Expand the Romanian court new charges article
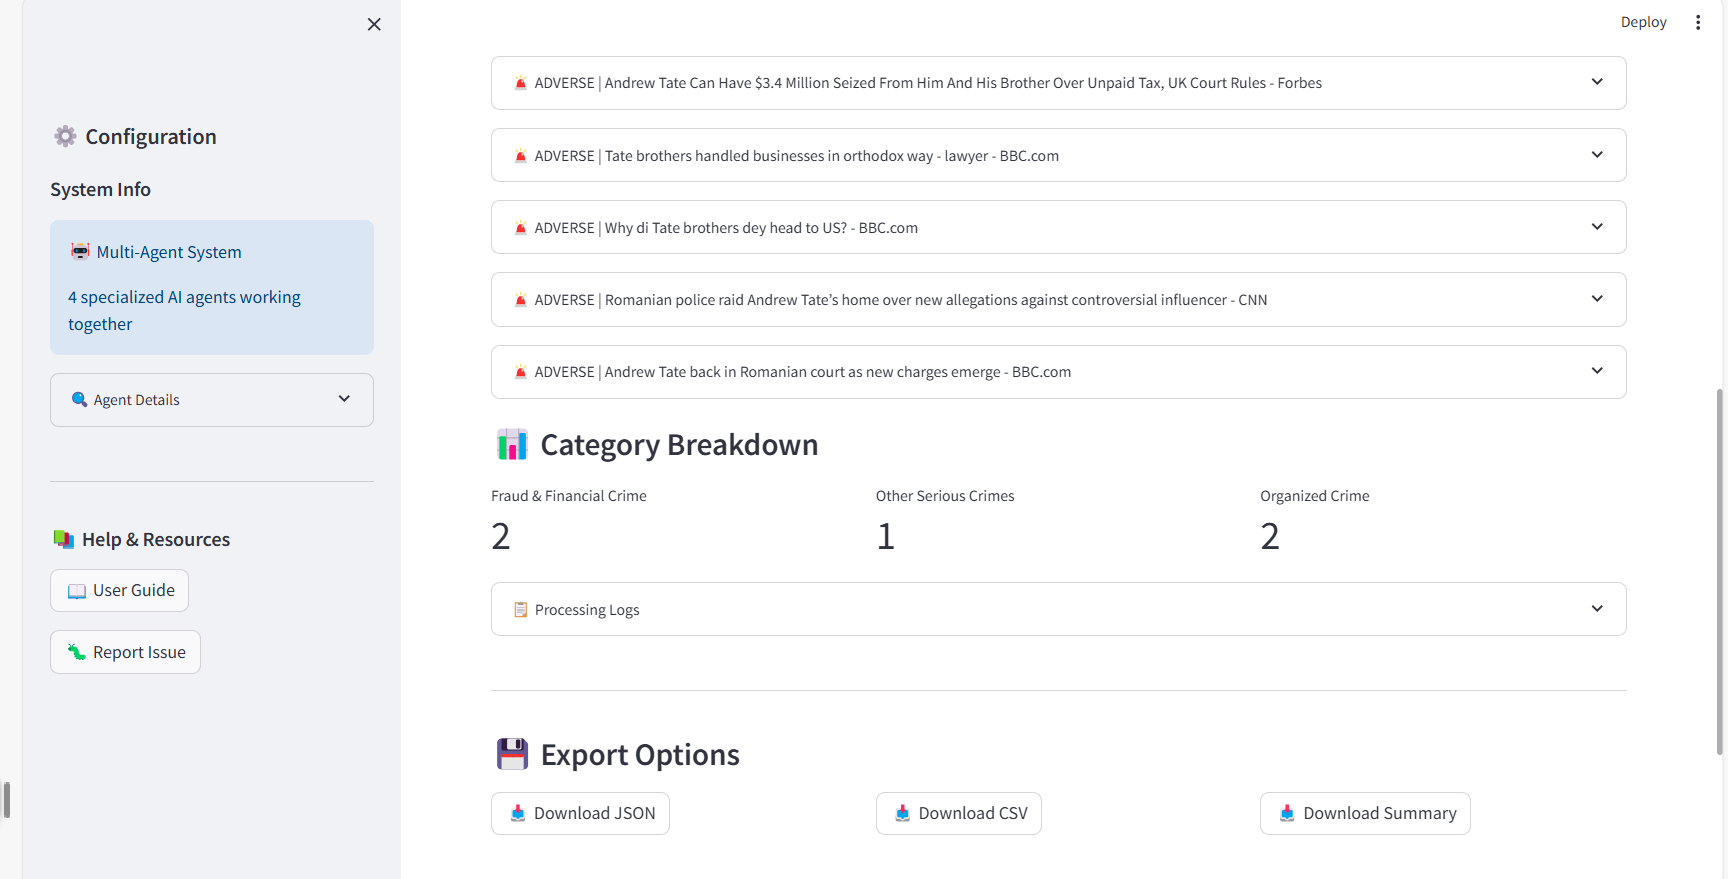The height and width of the screenshot is (879, 1728). pyautogui.click(x=1058, y=372)
